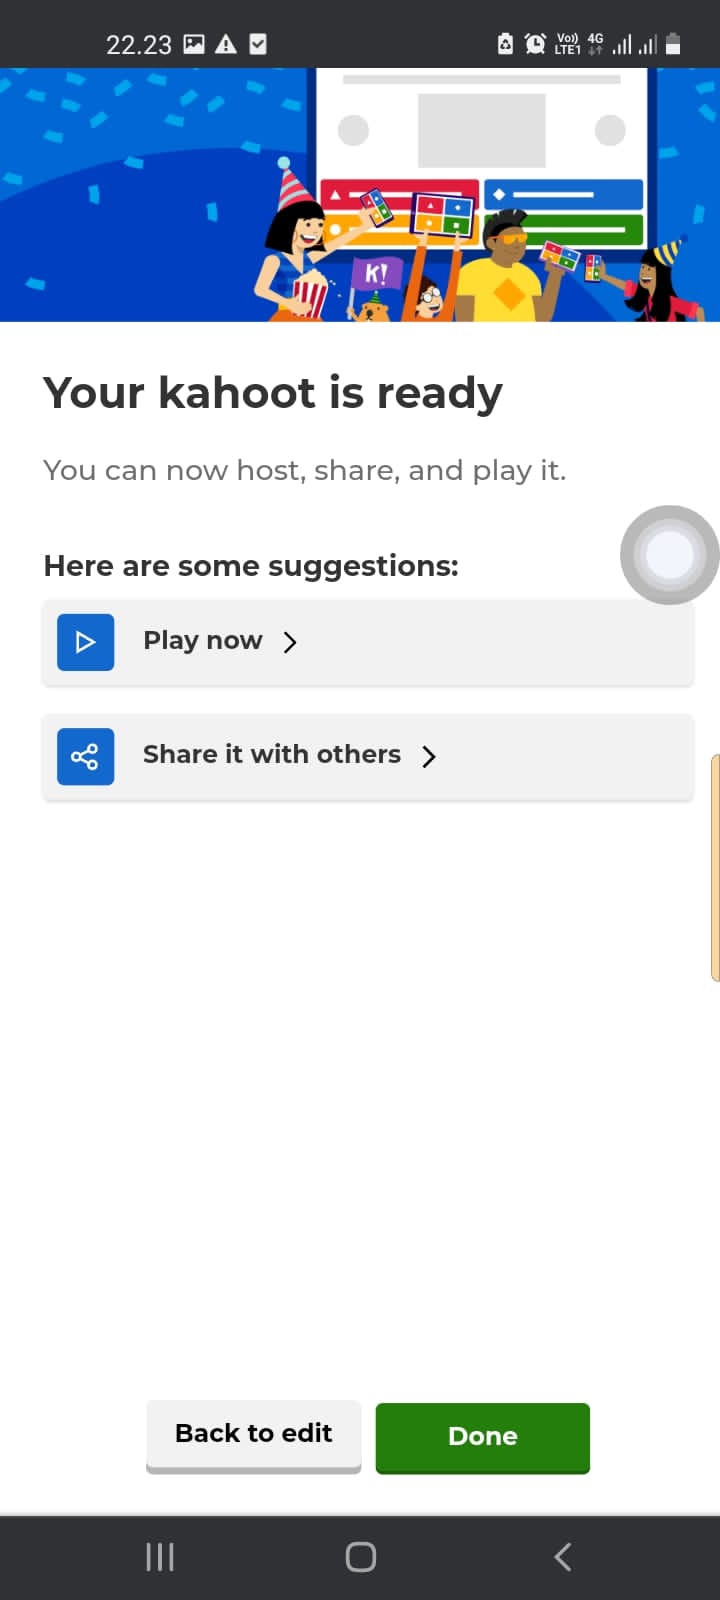The width and height of the screenshot is (720, 1600).
Task: Tap Android back arrow navigation button
Action: pyautogui.click(x=563, y=1556)
